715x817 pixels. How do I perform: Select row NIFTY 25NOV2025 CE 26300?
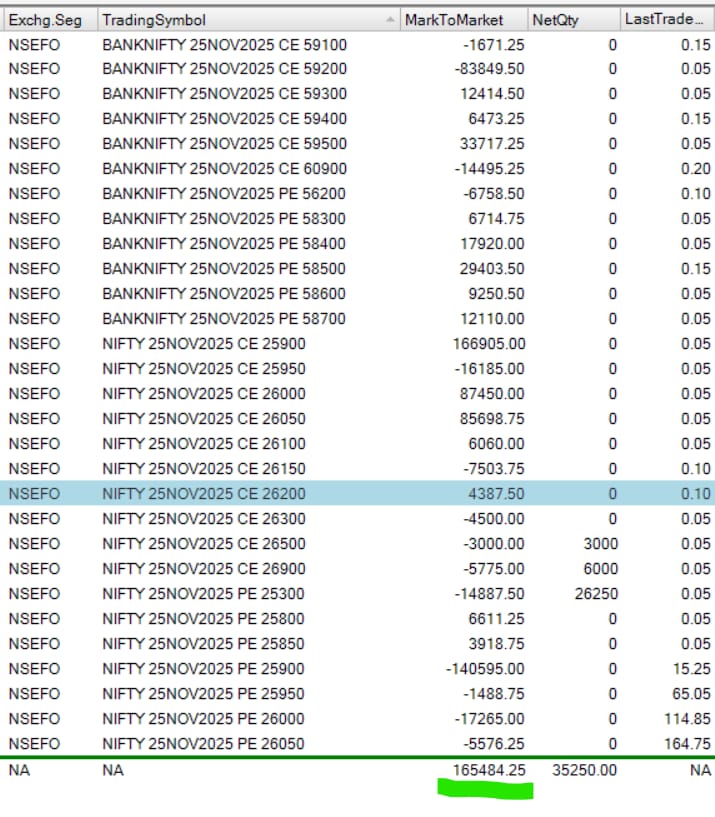pyautogui.click(x=358, y=519)
